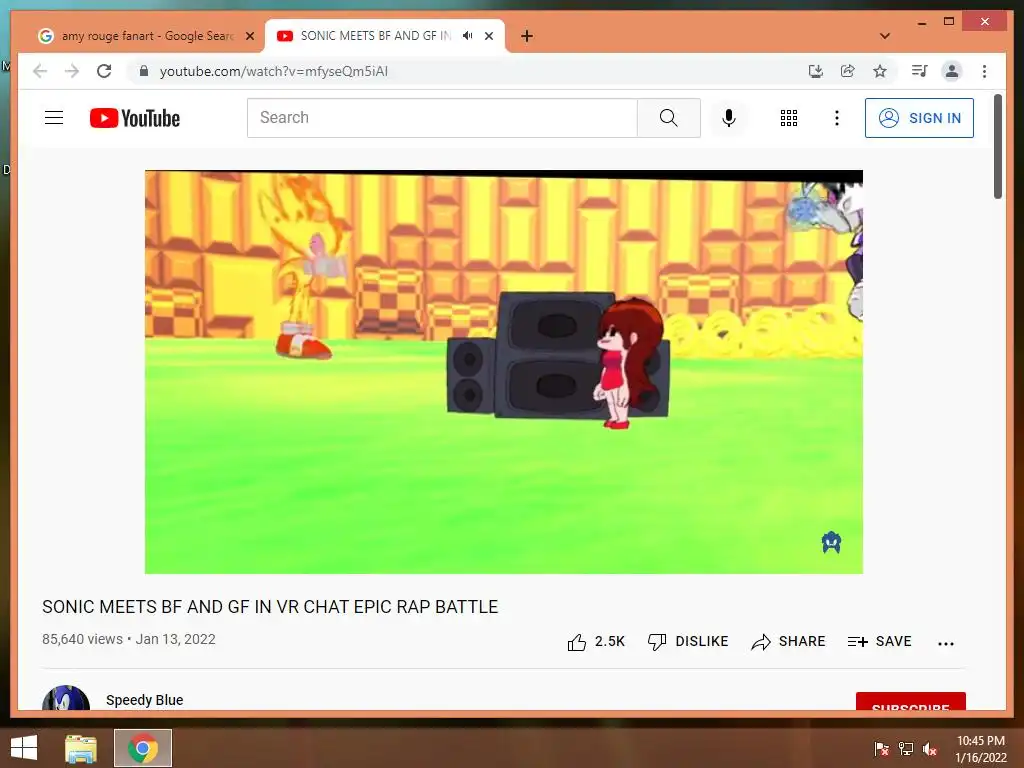Save video to playlist via SAVE
1024x768 pixels.
[x=879, y=642]
